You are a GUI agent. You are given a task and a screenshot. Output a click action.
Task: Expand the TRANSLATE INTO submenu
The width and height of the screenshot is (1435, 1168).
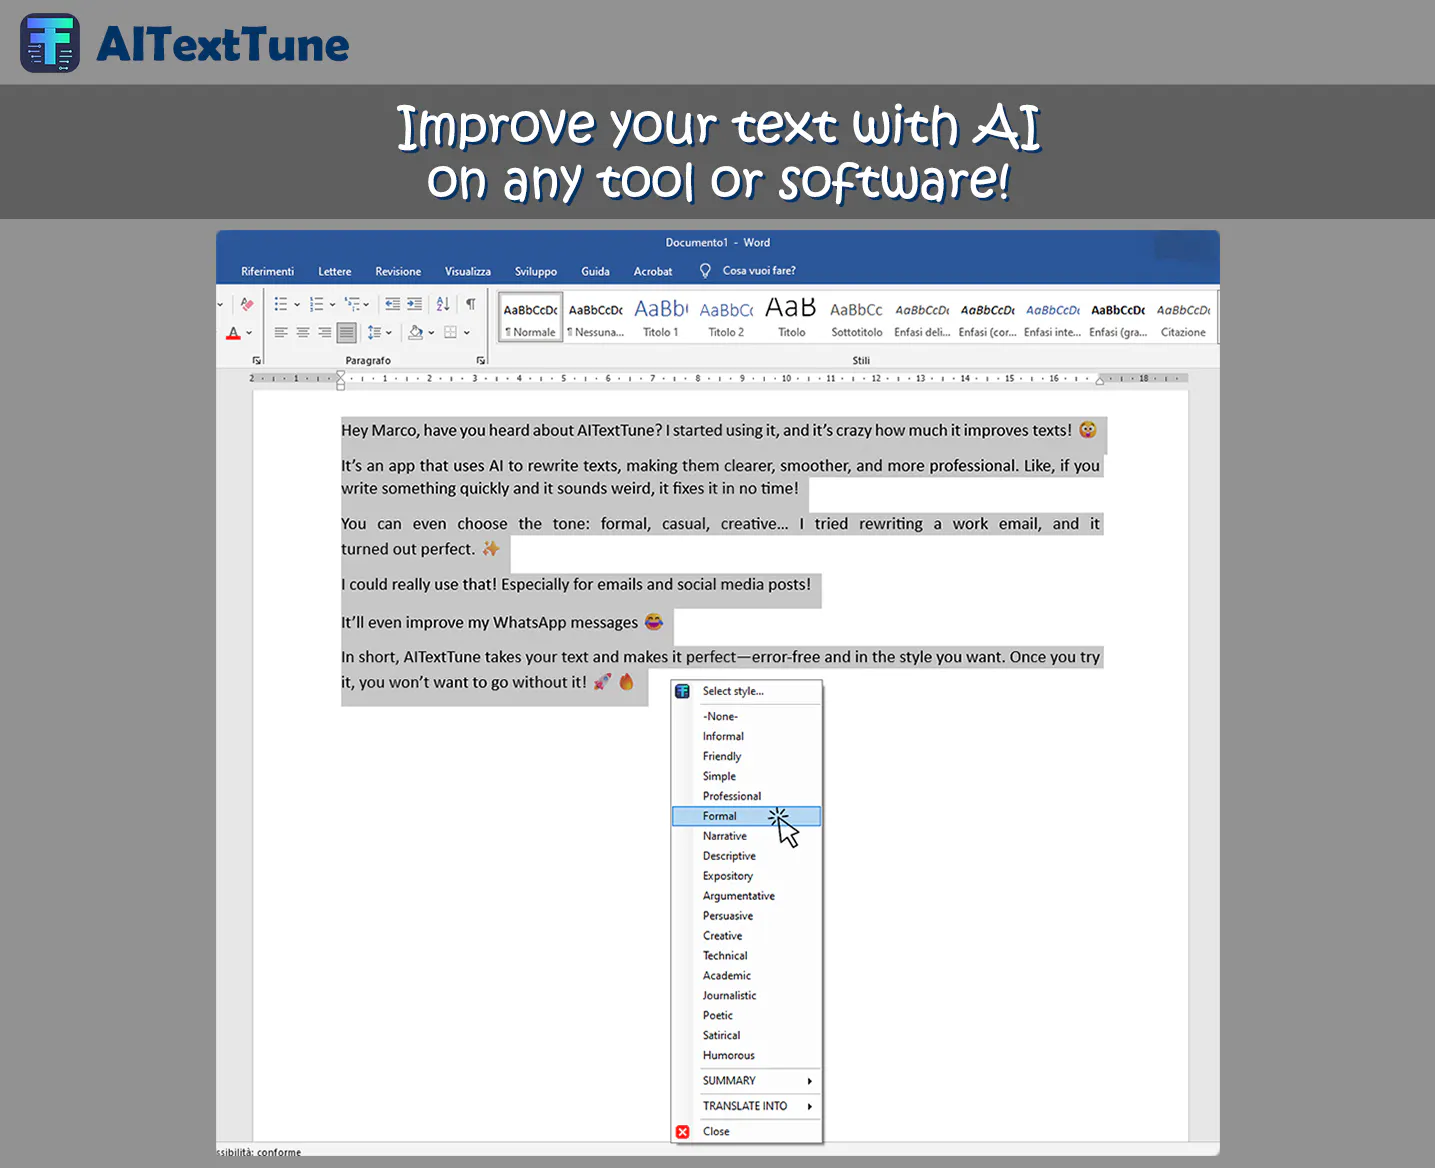[x=747, y=1106]
